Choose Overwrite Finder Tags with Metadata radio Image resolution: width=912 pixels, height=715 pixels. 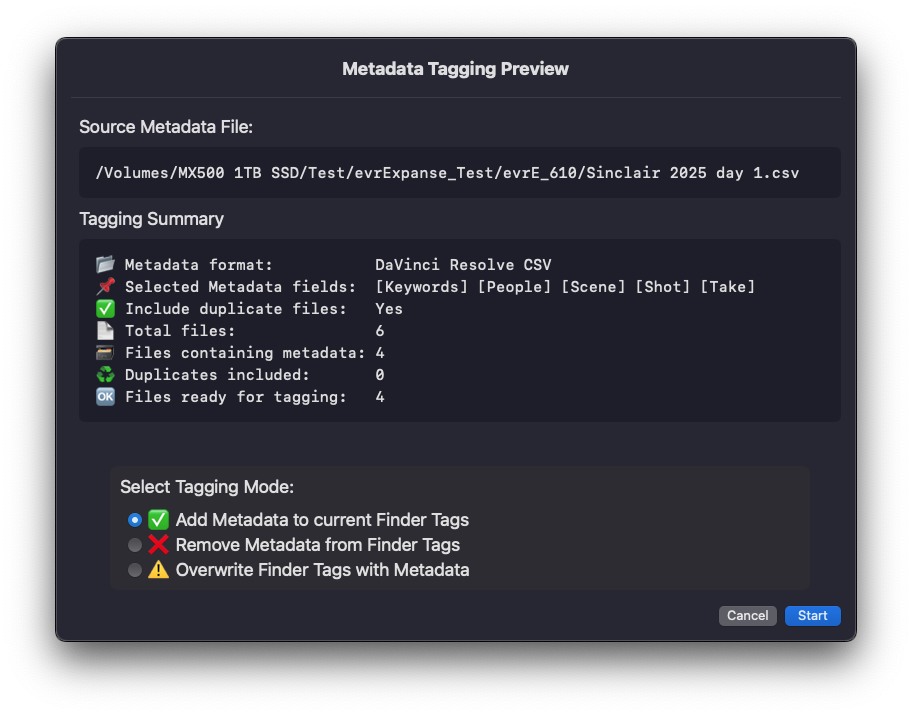click(x=135, y=570)
